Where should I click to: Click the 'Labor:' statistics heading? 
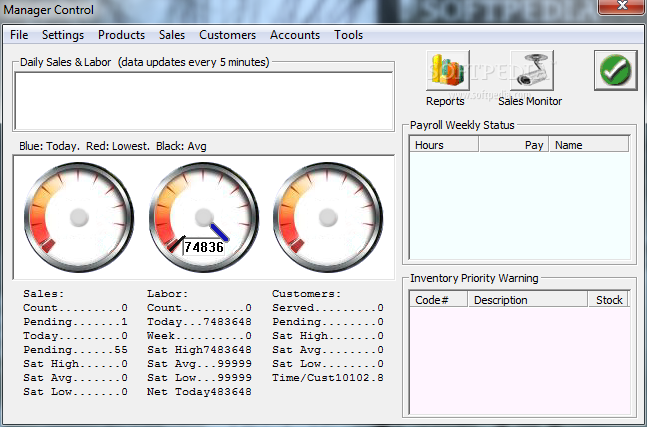[168, 294]
